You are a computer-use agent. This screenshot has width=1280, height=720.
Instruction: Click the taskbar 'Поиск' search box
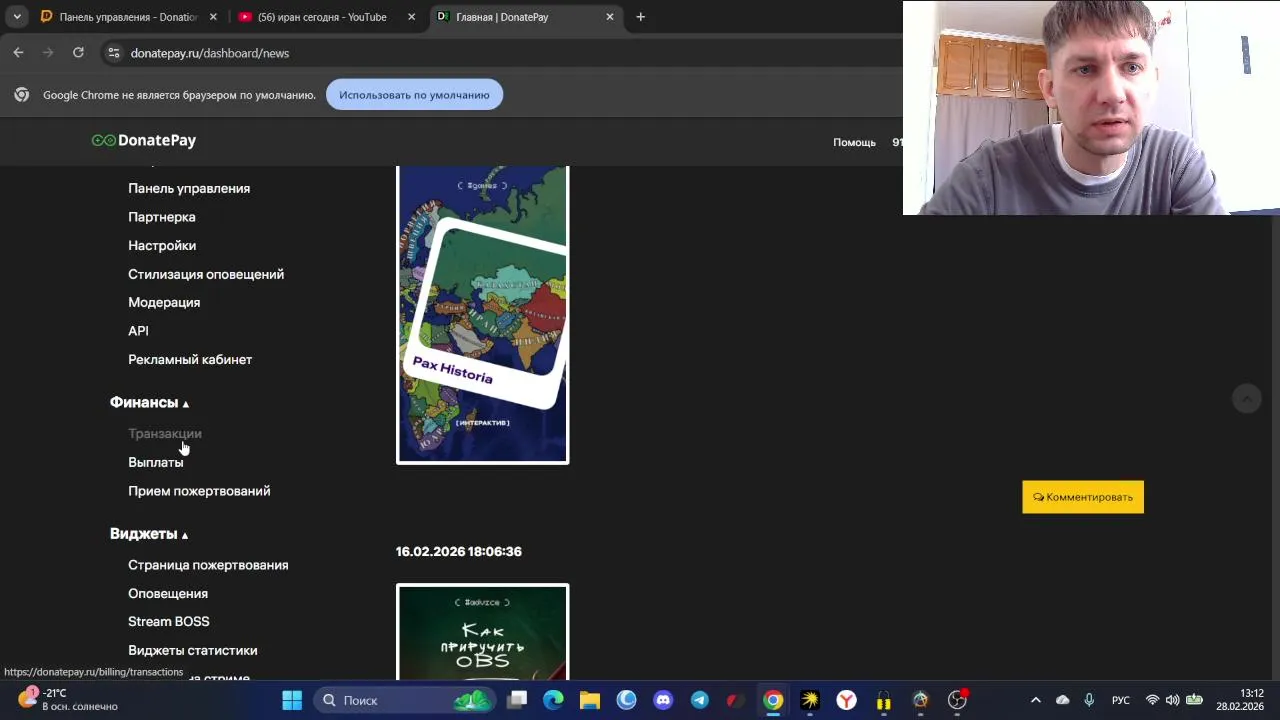pos(403,700)
